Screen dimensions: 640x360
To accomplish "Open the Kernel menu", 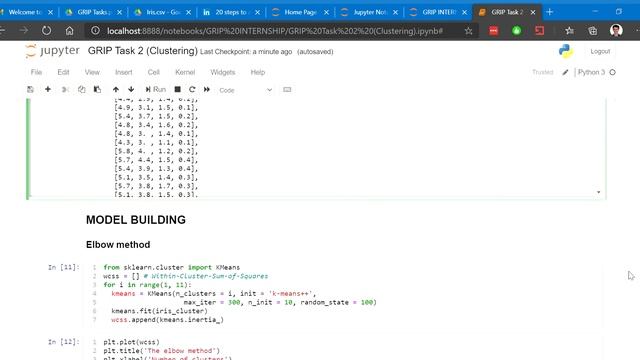I will pos(185,72).
